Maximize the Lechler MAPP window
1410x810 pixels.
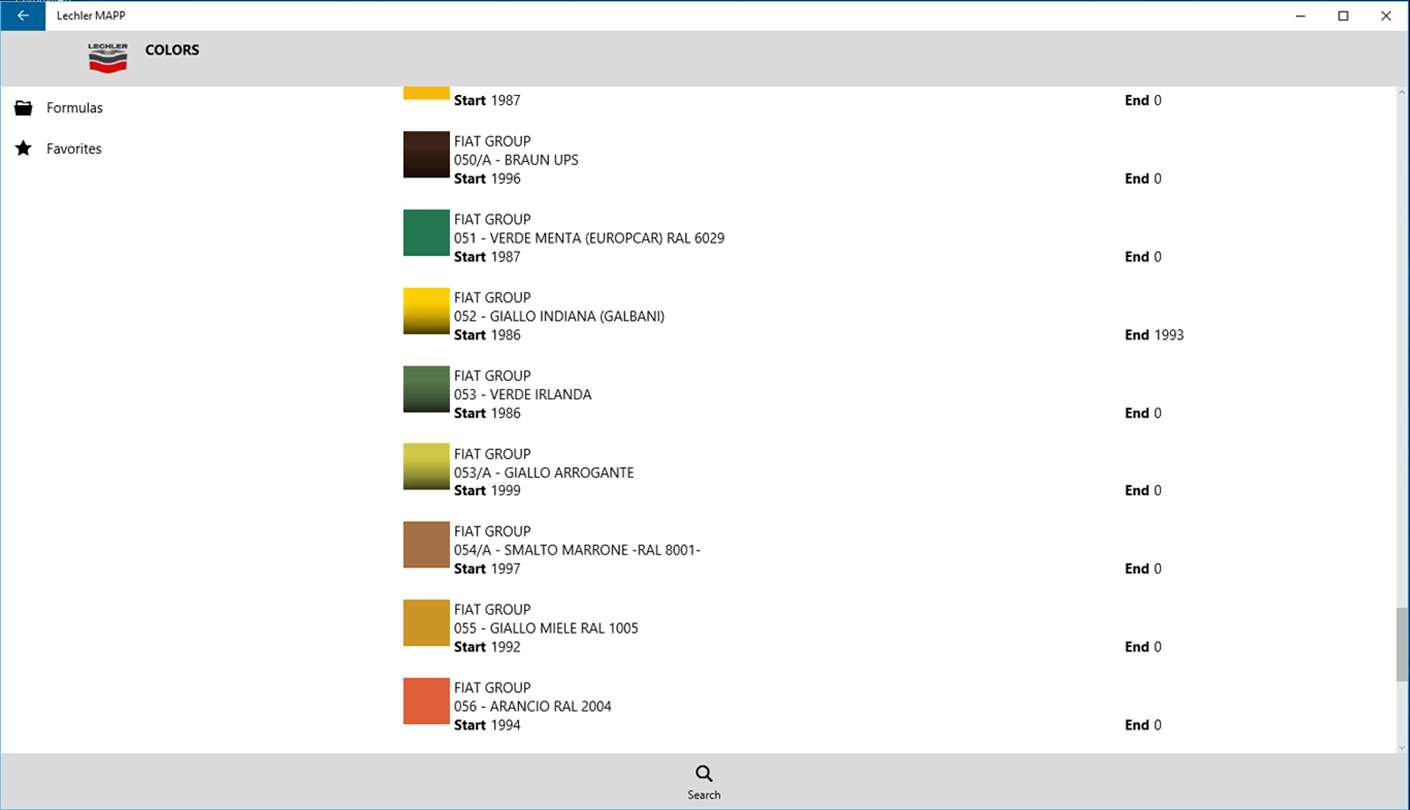pyautogui.click(x=1343, y=15)
